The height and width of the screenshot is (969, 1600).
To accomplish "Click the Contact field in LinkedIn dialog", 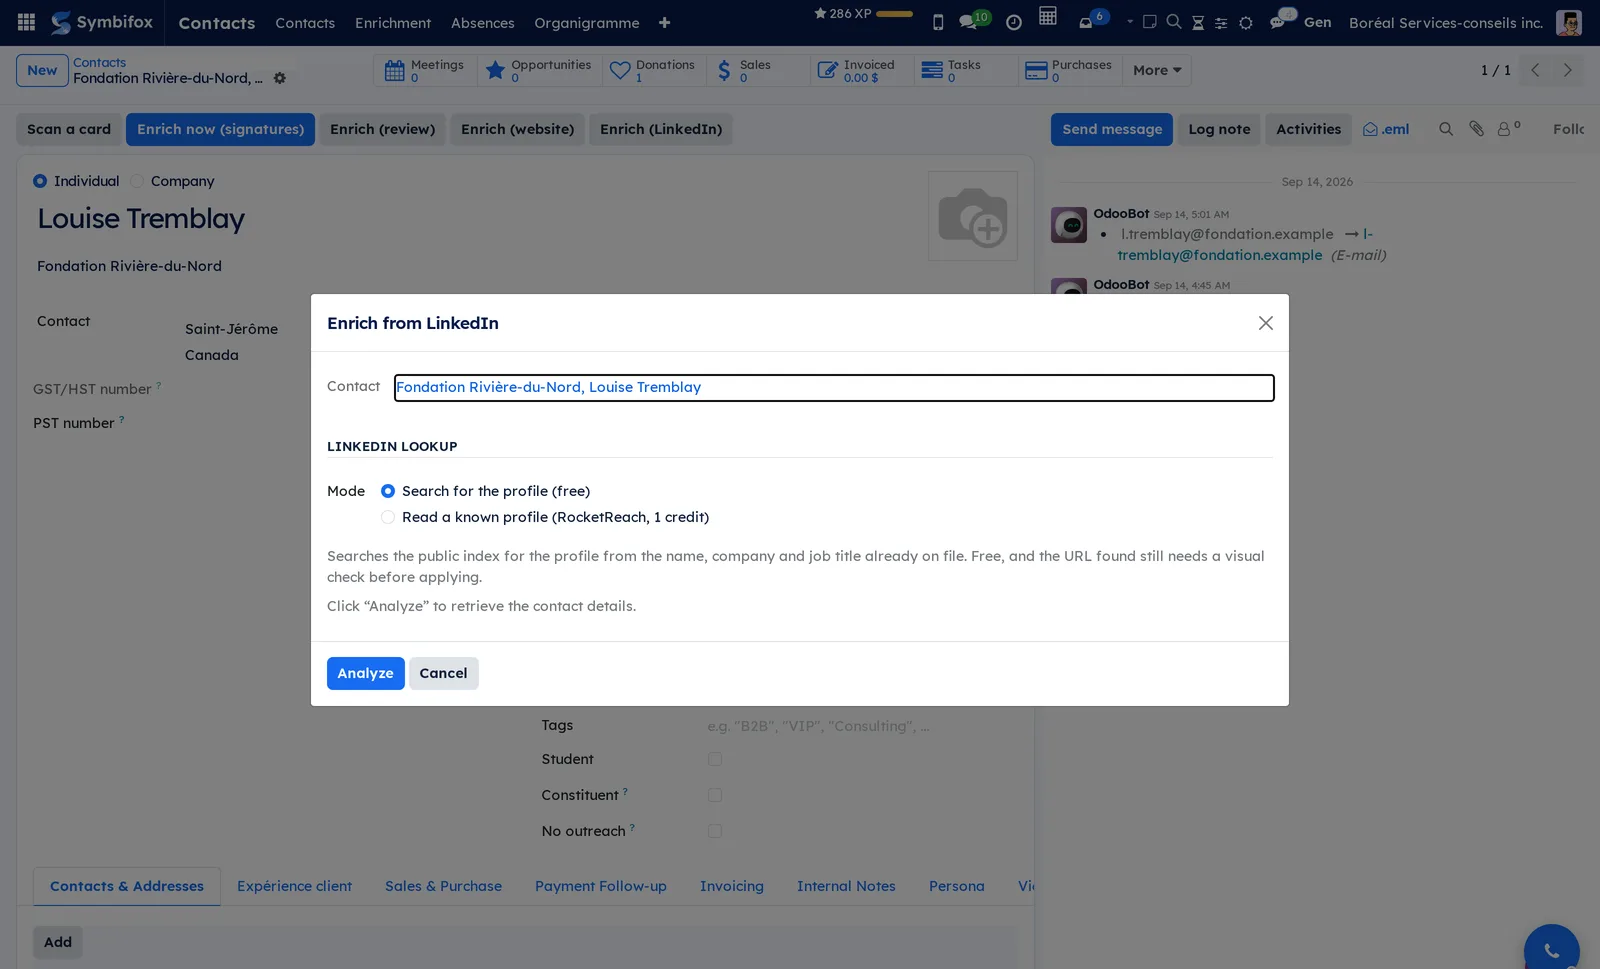I will point(834,387).
